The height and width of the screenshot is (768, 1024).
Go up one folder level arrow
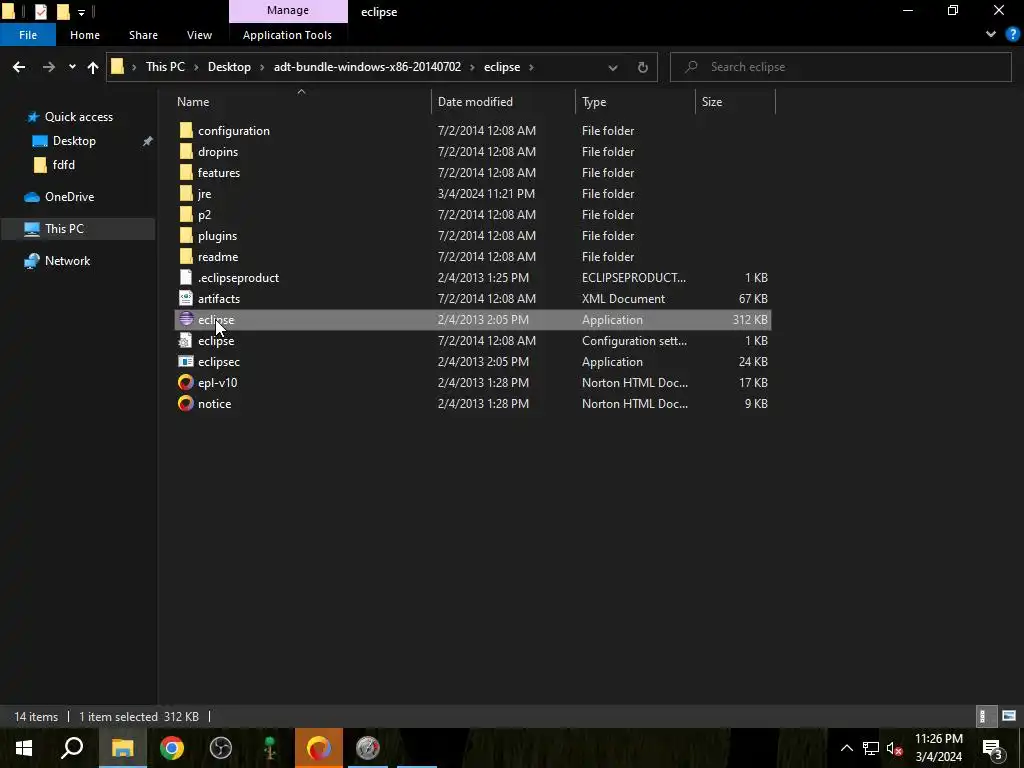(x=93, y=67)
